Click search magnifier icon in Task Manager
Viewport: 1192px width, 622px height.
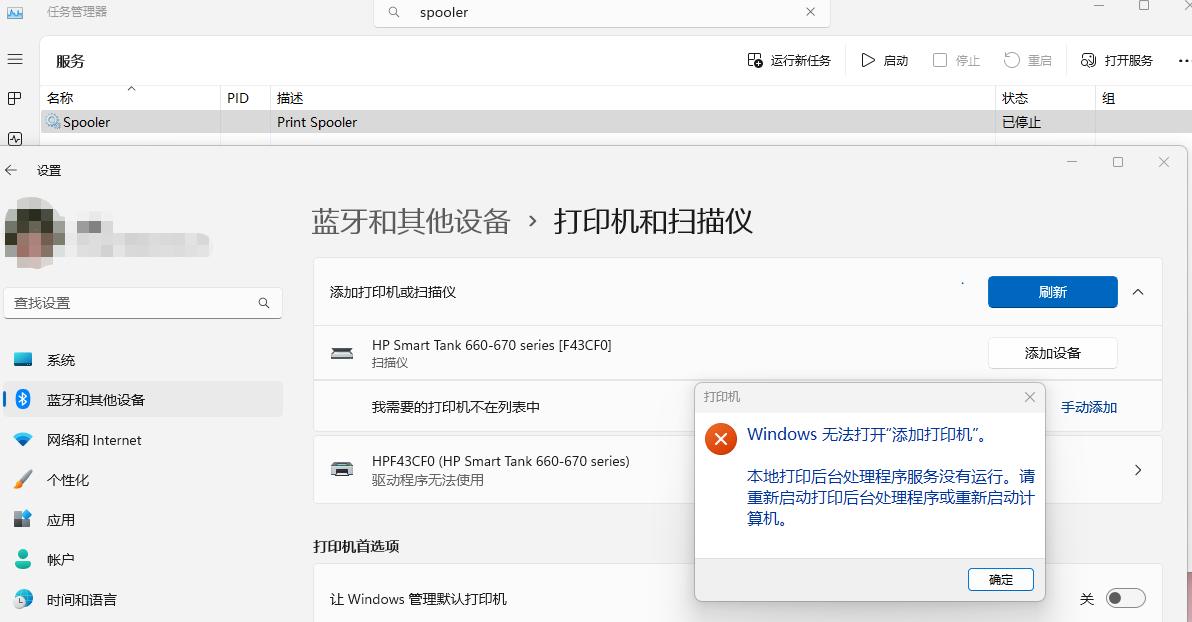click(x=394, y=12)
